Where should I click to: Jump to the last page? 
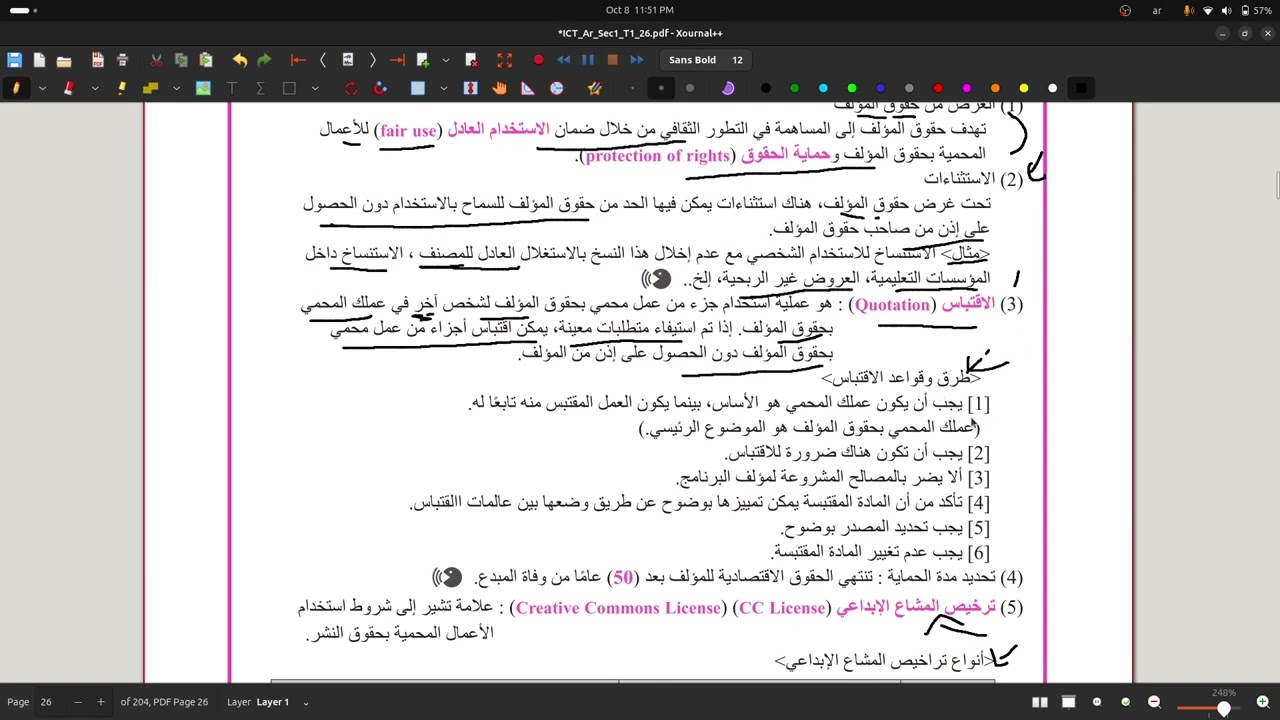point(397,60)
